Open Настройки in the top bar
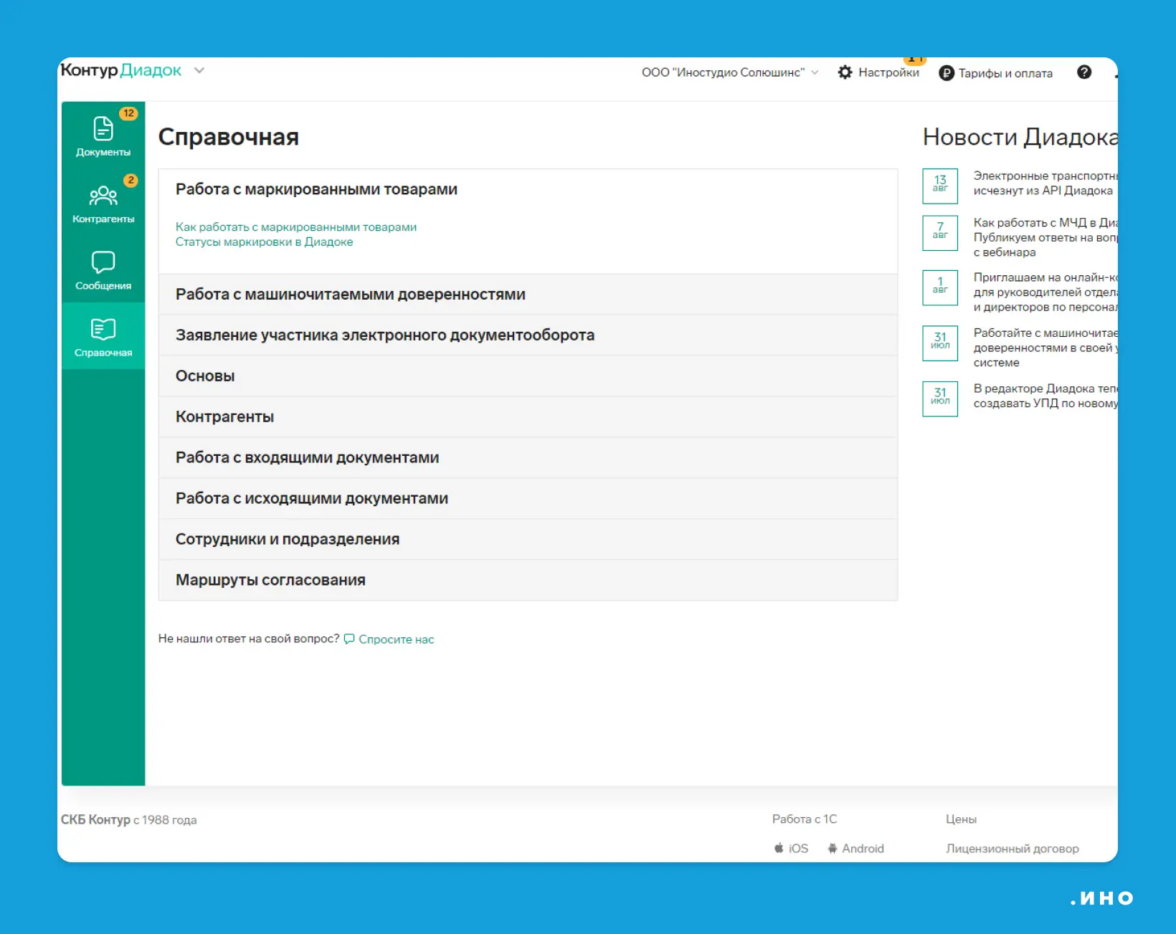1176x934 pixels. point(888,73)
